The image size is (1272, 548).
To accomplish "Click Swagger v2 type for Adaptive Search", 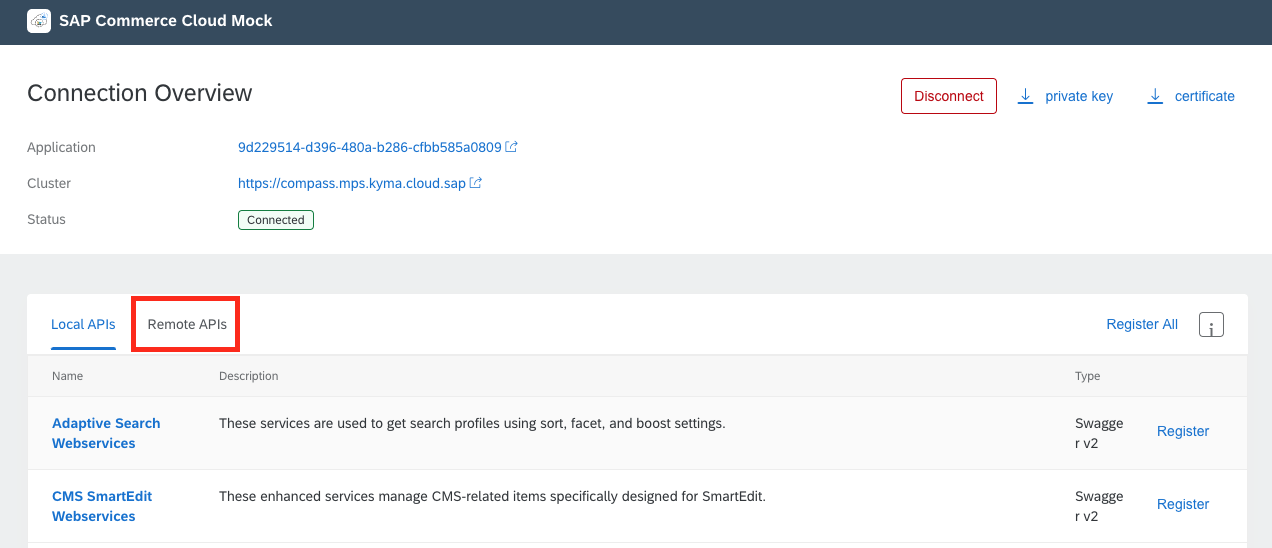I will click(1099, 433).
